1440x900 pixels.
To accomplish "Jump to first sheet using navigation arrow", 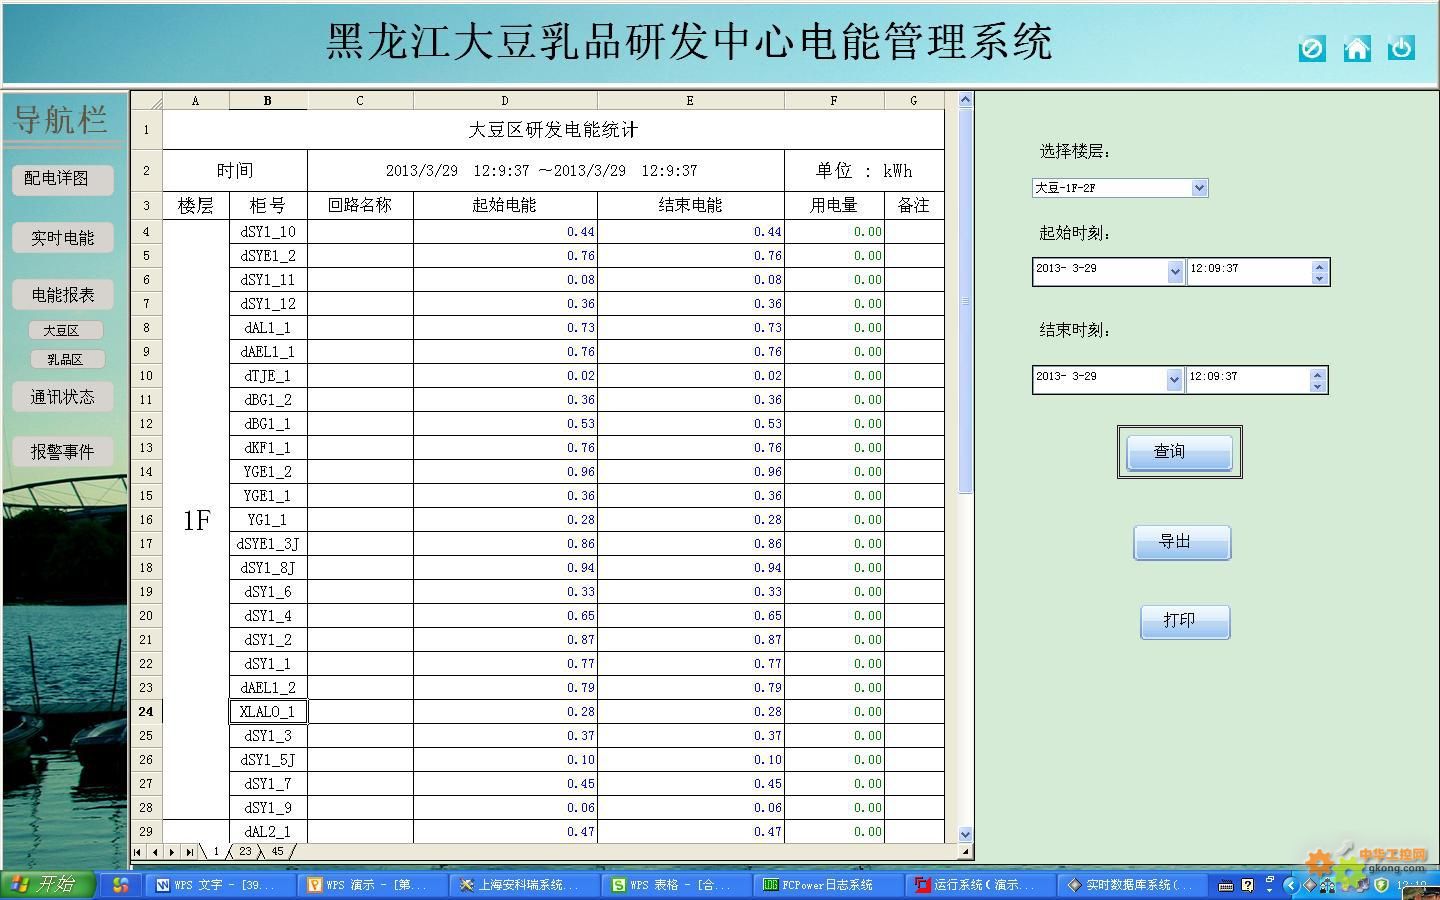I will (x=138, y=852).
